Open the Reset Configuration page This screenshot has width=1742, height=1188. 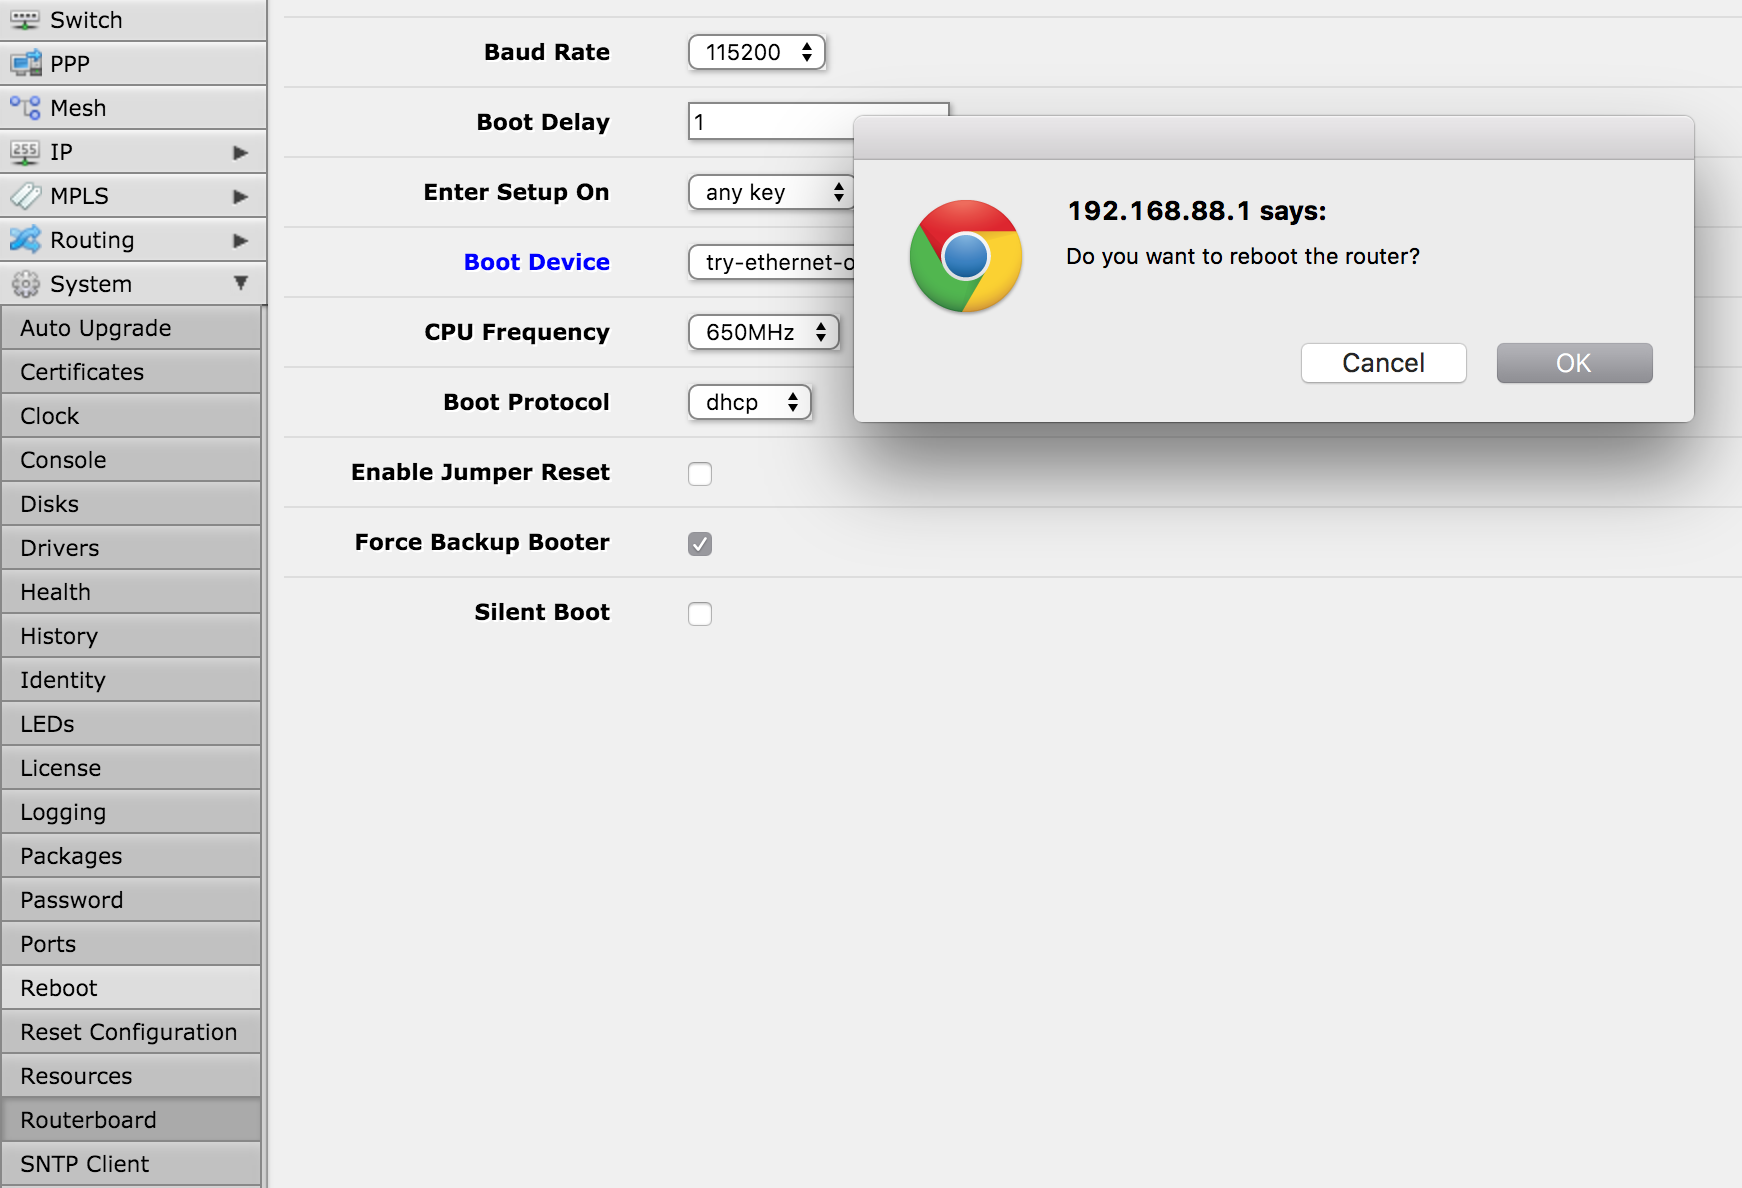[131, 1032]
